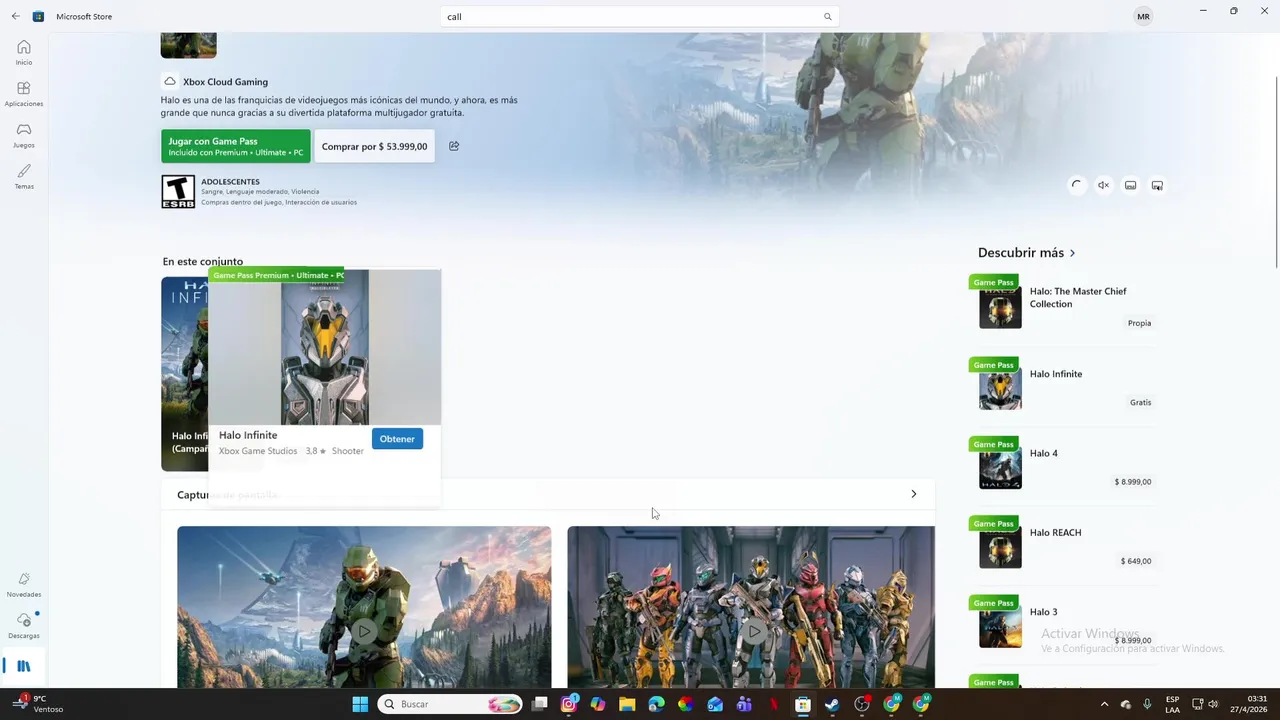Open Halo Infinite (Campaña) card in set
The width and height of the screenshot is (1280, 720).
184,373
